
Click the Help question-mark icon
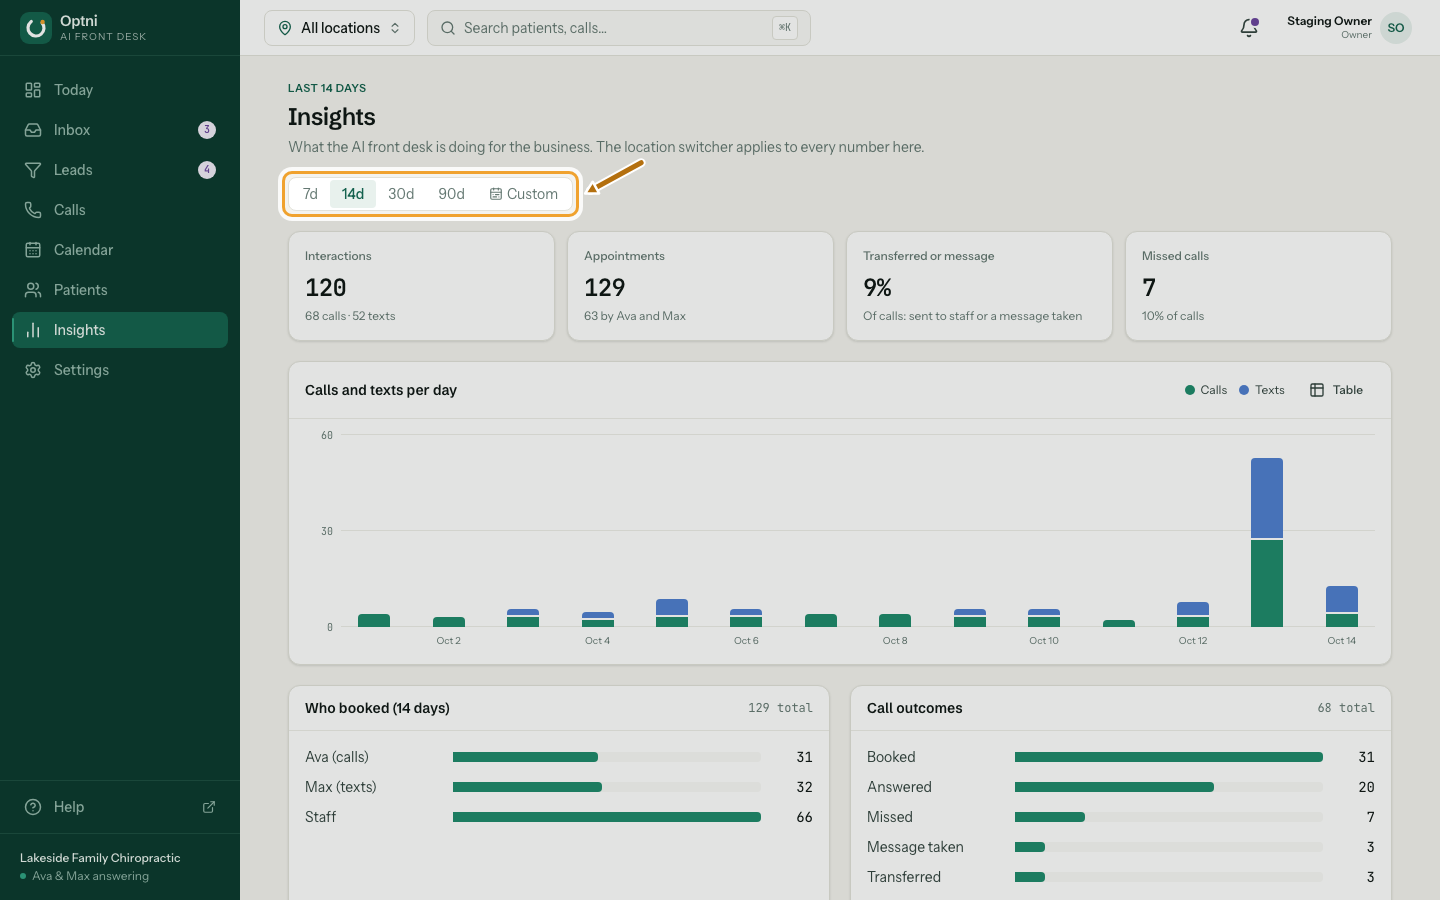click(33, 807)
